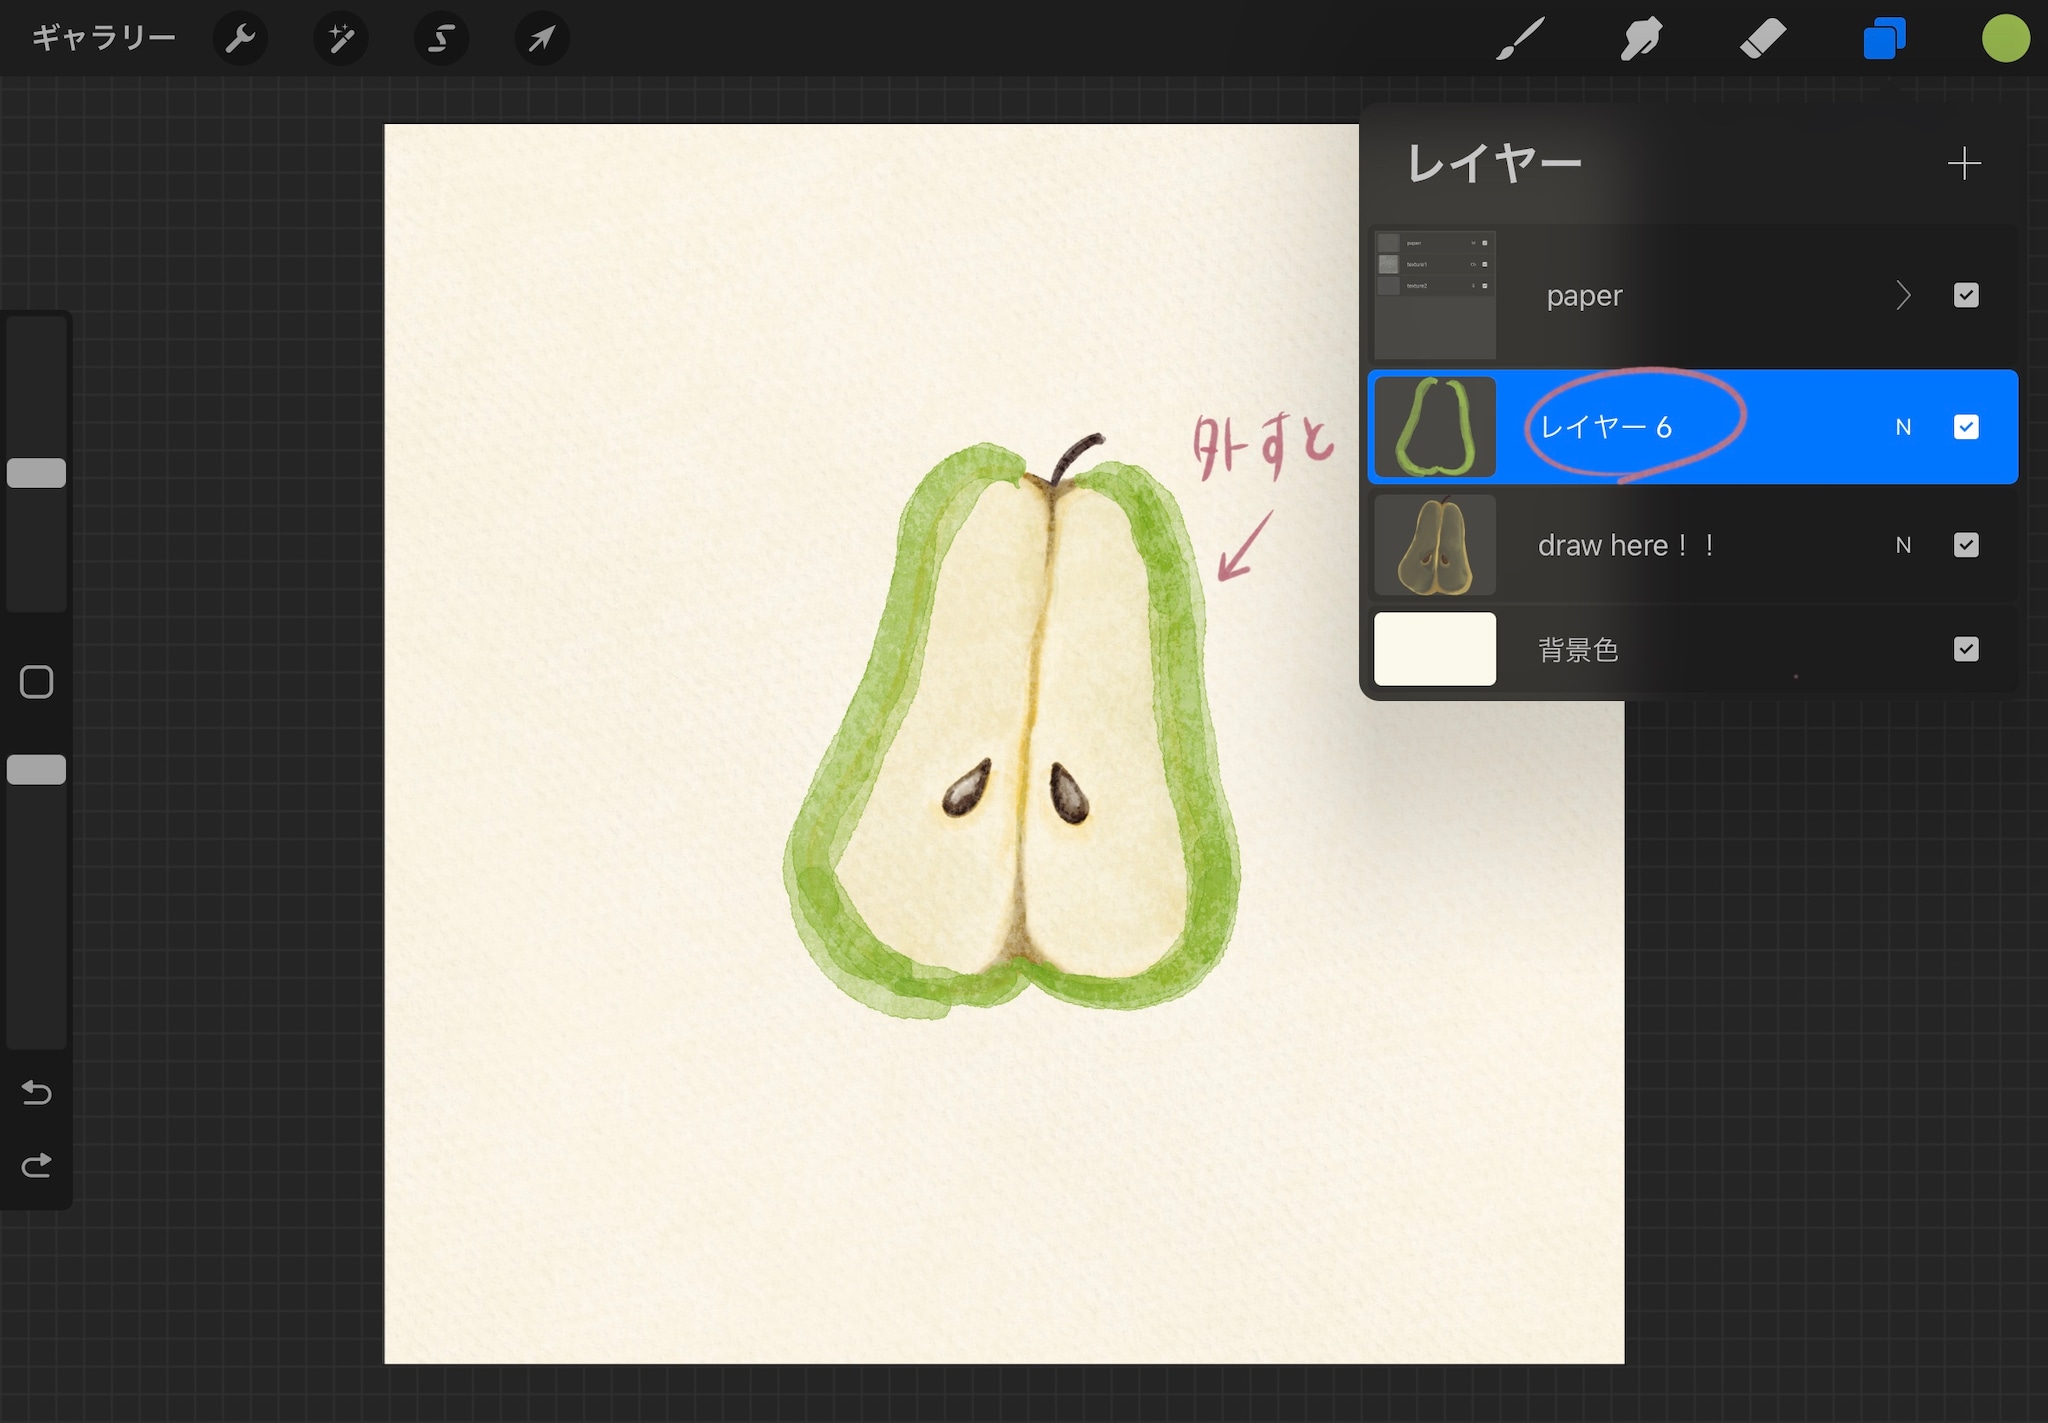The image size is (2048, 1423).
Task: Click the brush opacity slider handle
Action: pyautogui.click(x=37, y=770)
